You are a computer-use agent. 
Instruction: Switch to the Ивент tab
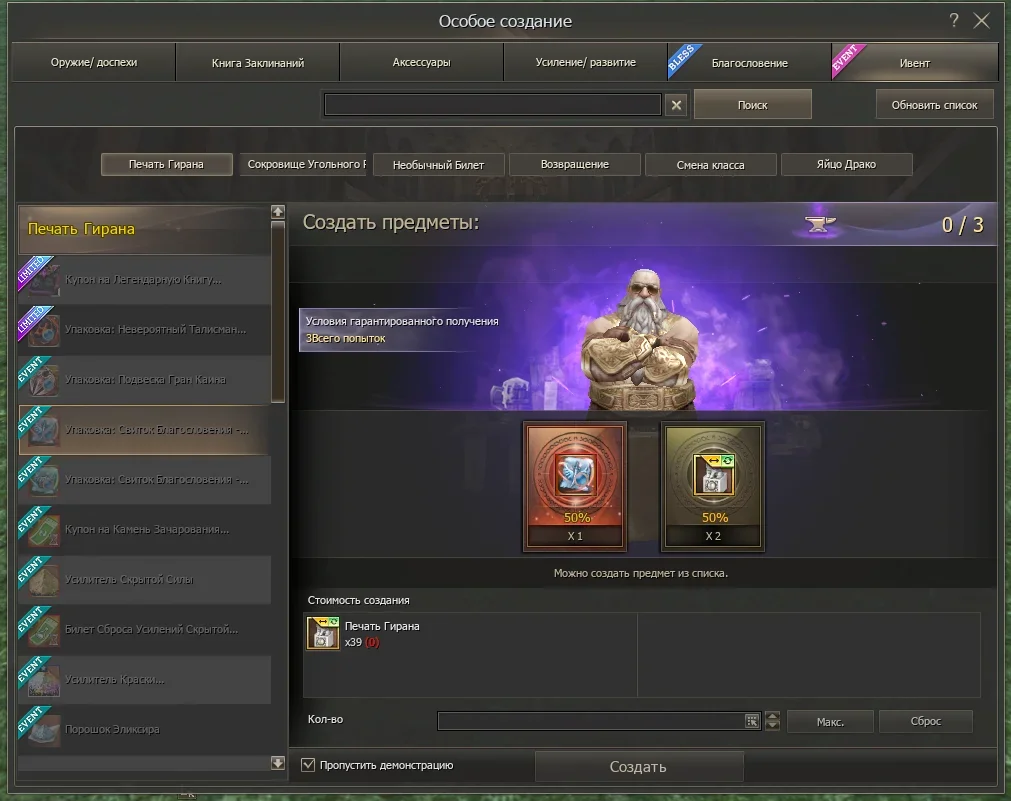915,63
